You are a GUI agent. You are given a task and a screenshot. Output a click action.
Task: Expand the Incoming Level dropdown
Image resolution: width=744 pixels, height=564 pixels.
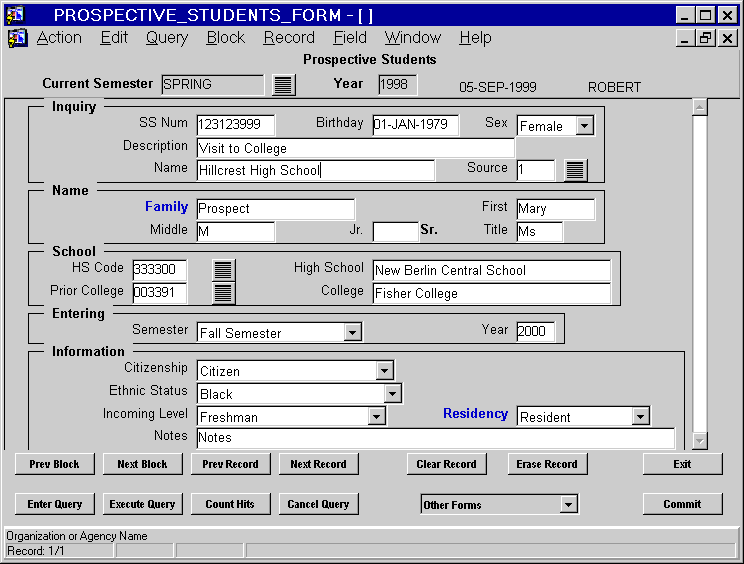coord(376,416)
